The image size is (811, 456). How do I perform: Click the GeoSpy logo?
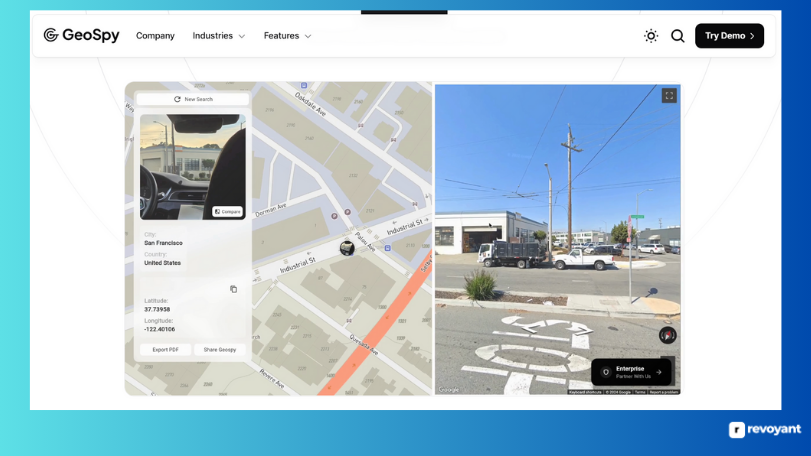81,35
